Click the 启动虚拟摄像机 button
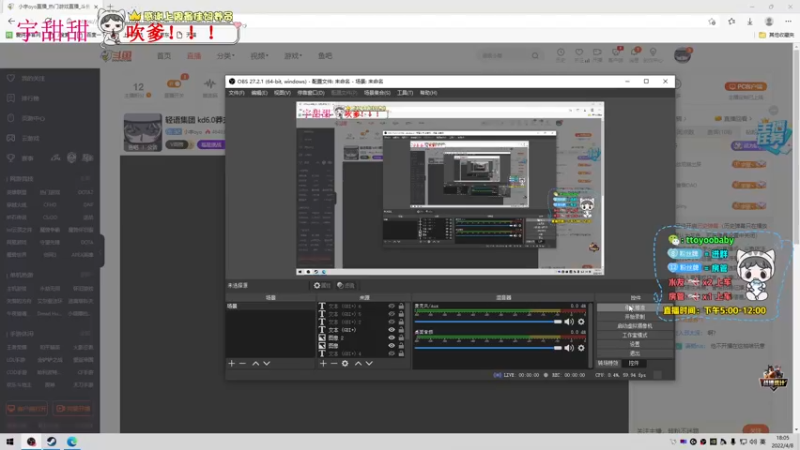 (635, 326)
